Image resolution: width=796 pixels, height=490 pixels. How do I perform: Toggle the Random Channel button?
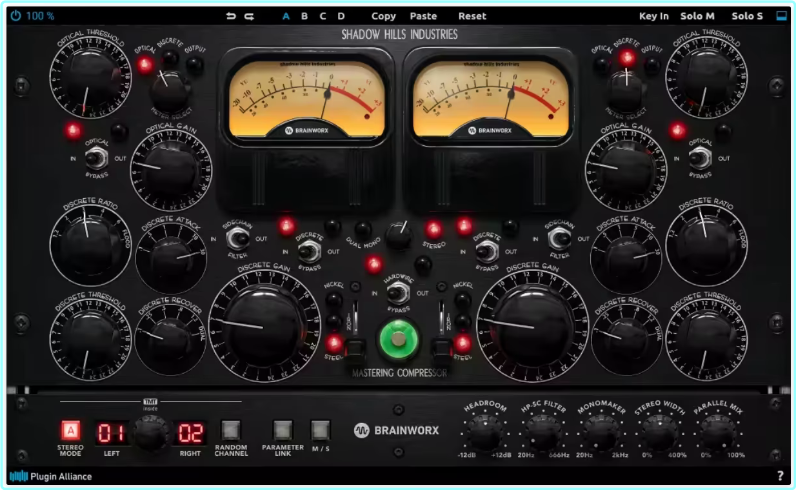(230, 431)
